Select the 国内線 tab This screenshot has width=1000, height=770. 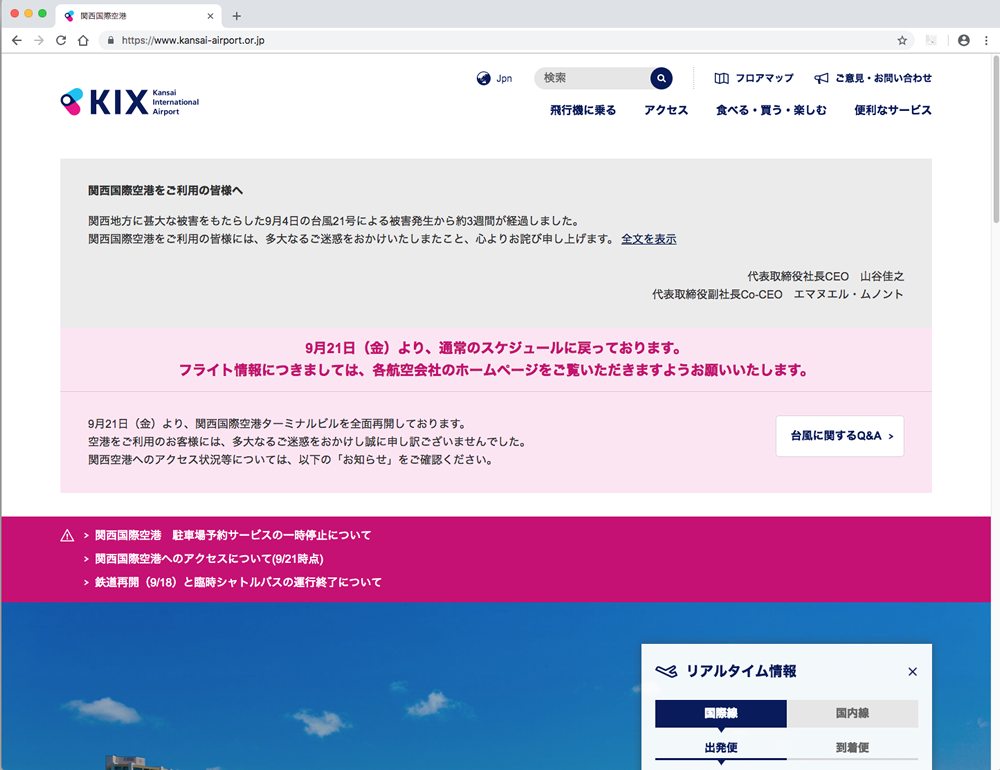(x=852, y=713)
